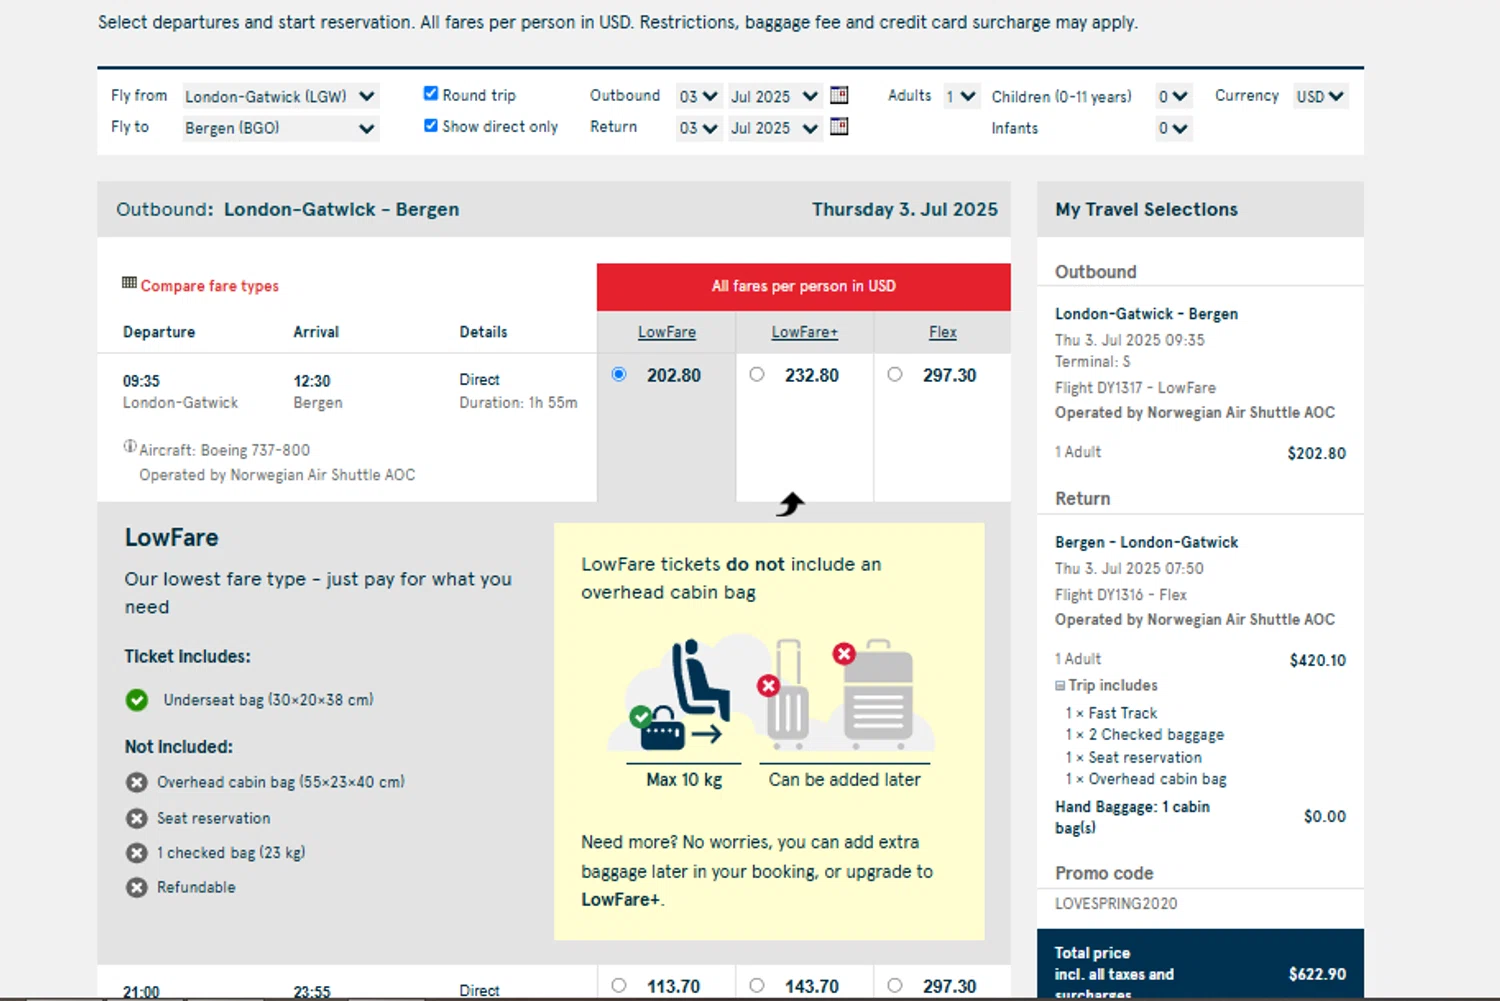Click the $420.10 return adult price
This screenshot has width=1500, height=1001.
point(1318,660)
